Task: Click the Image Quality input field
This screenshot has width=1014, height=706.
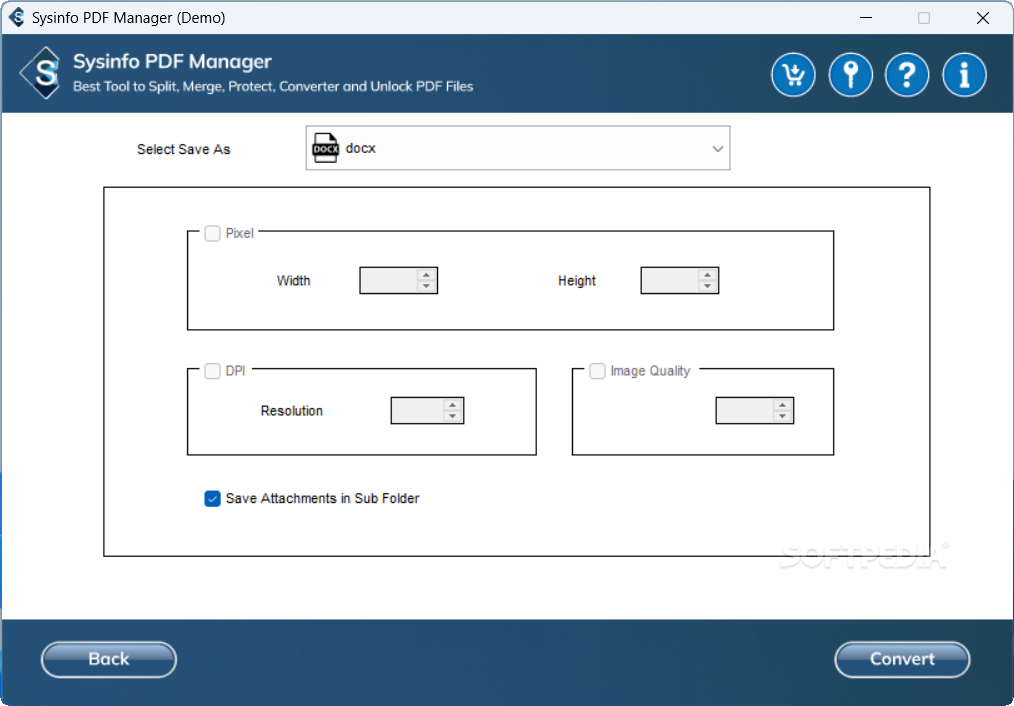Action: (x=745, y=411)
